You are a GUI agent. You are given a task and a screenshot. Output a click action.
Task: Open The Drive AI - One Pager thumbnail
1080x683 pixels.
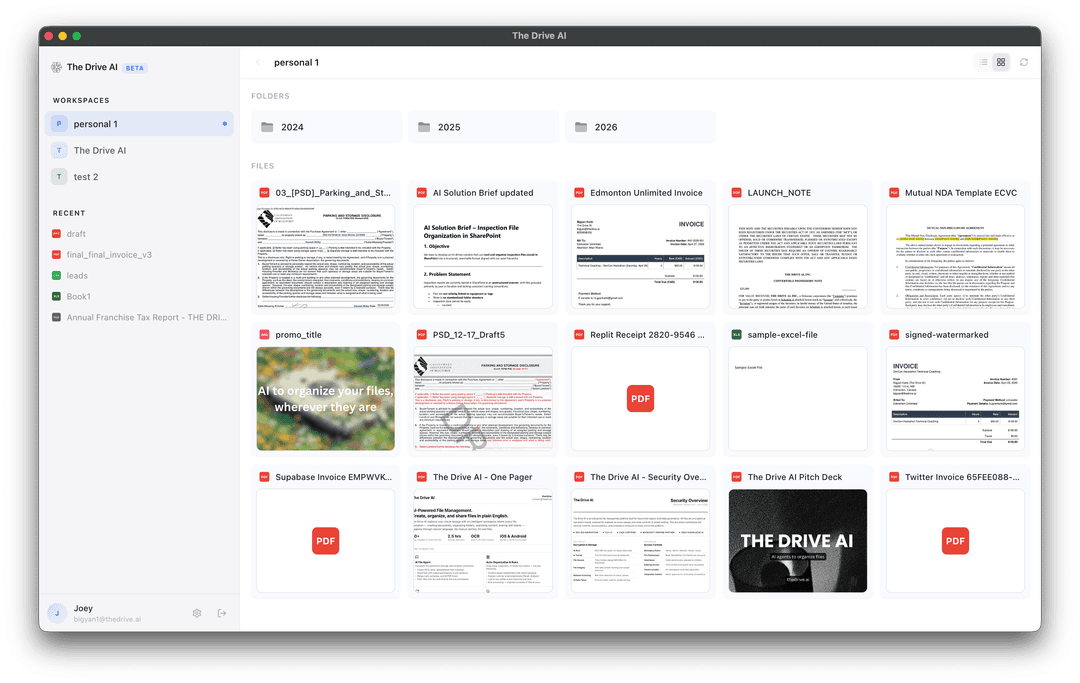(483, 541)
